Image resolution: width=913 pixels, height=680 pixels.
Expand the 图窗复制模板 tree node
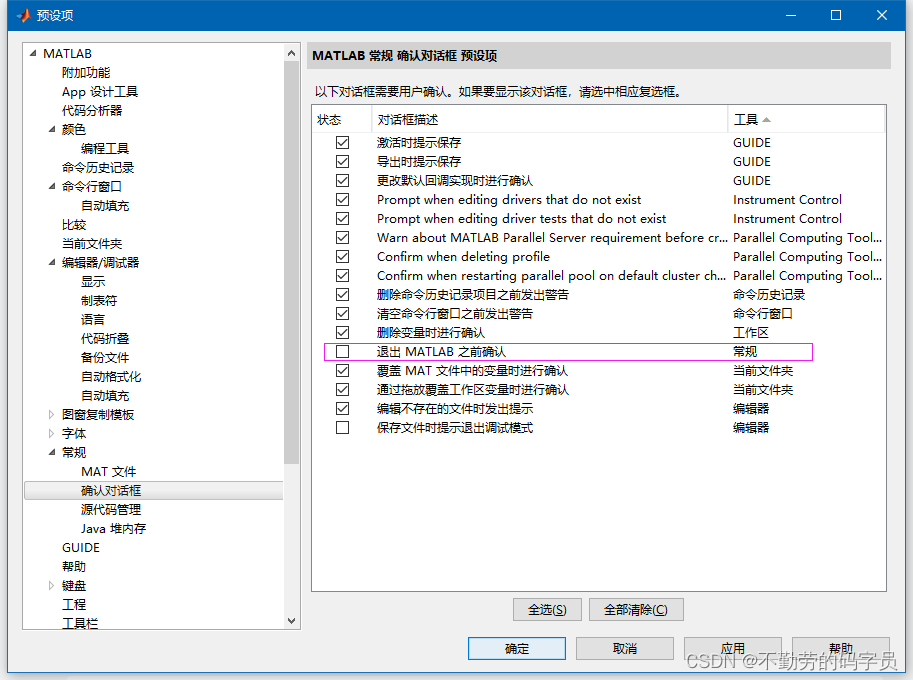point(52,415)
